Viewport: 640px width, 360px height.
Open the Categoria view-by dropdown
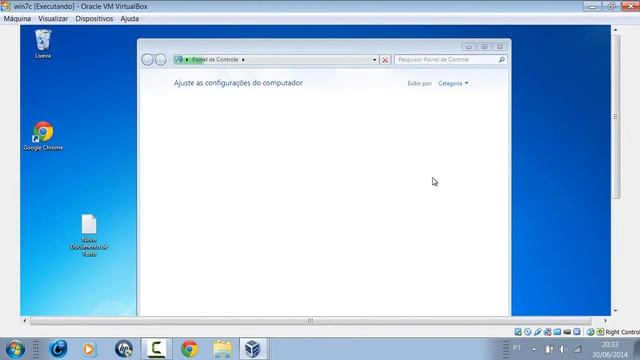click(453, 83)
